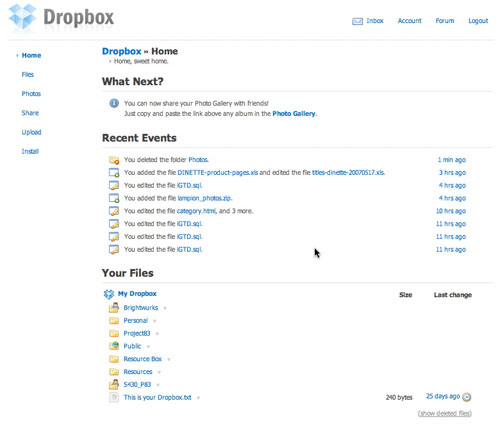
Task: Click the Resources folder icon
Action: [114, 372]
